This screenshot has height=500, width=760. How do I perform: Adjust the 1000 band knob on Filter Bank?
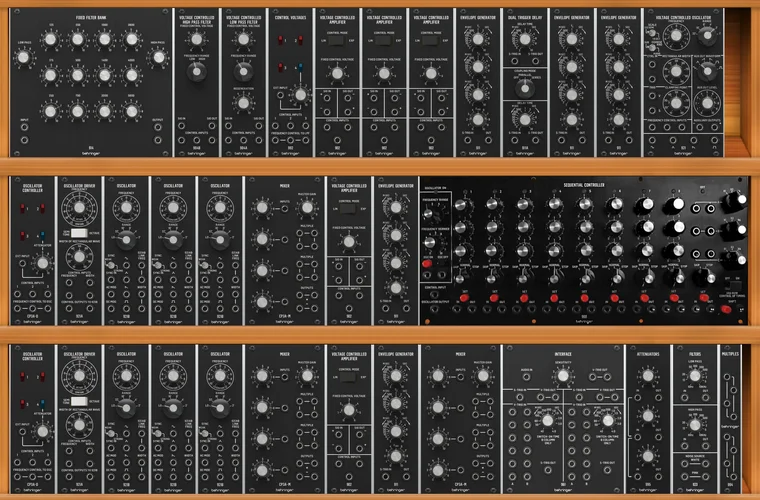click(105, 39)
